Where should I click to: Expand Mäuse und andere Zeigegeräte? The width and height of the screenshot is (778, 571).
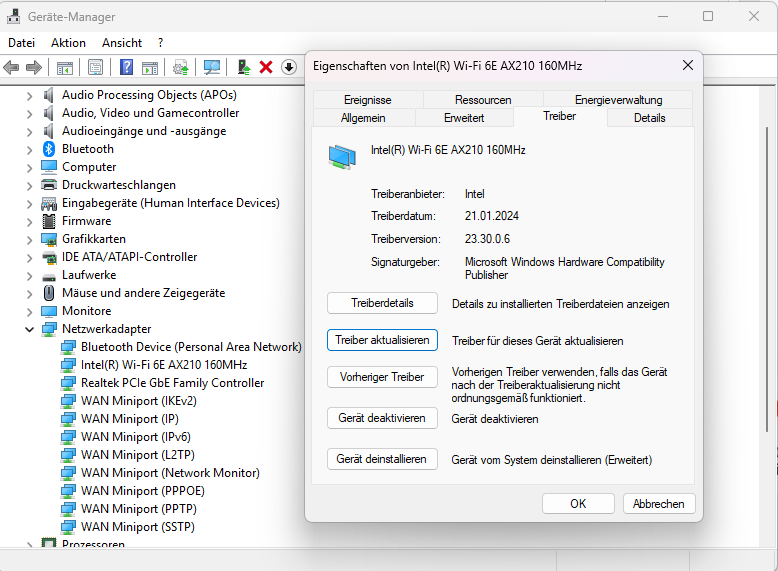tap(29, 294)
